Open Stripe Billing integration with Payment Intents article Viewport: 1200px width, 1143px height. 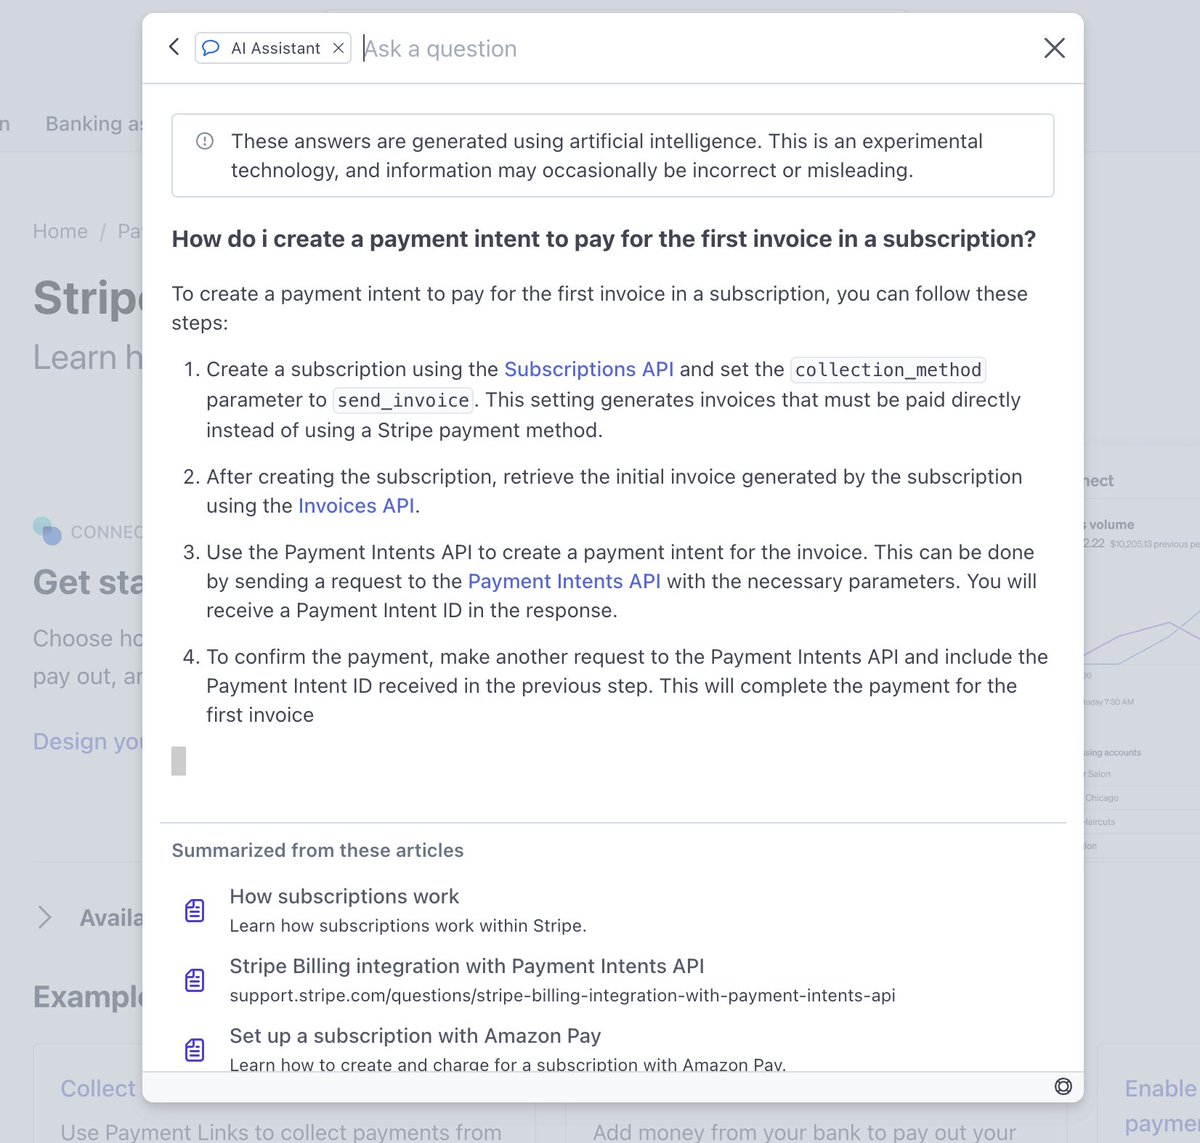click(x=467, y=966)
